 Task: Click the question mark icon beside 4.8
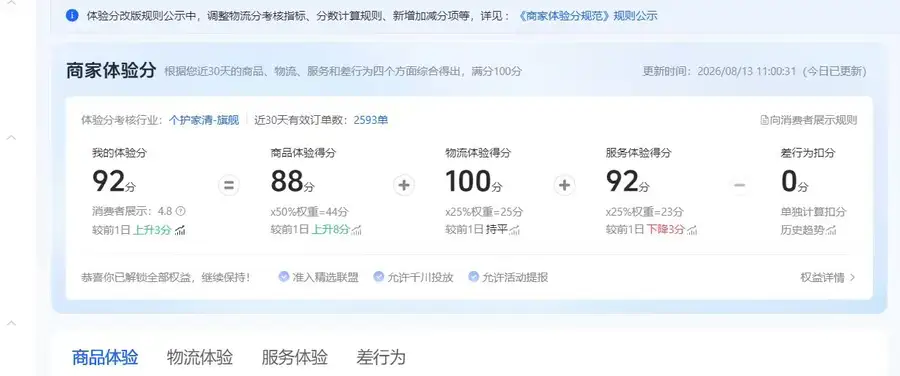(x=181, y=211)
